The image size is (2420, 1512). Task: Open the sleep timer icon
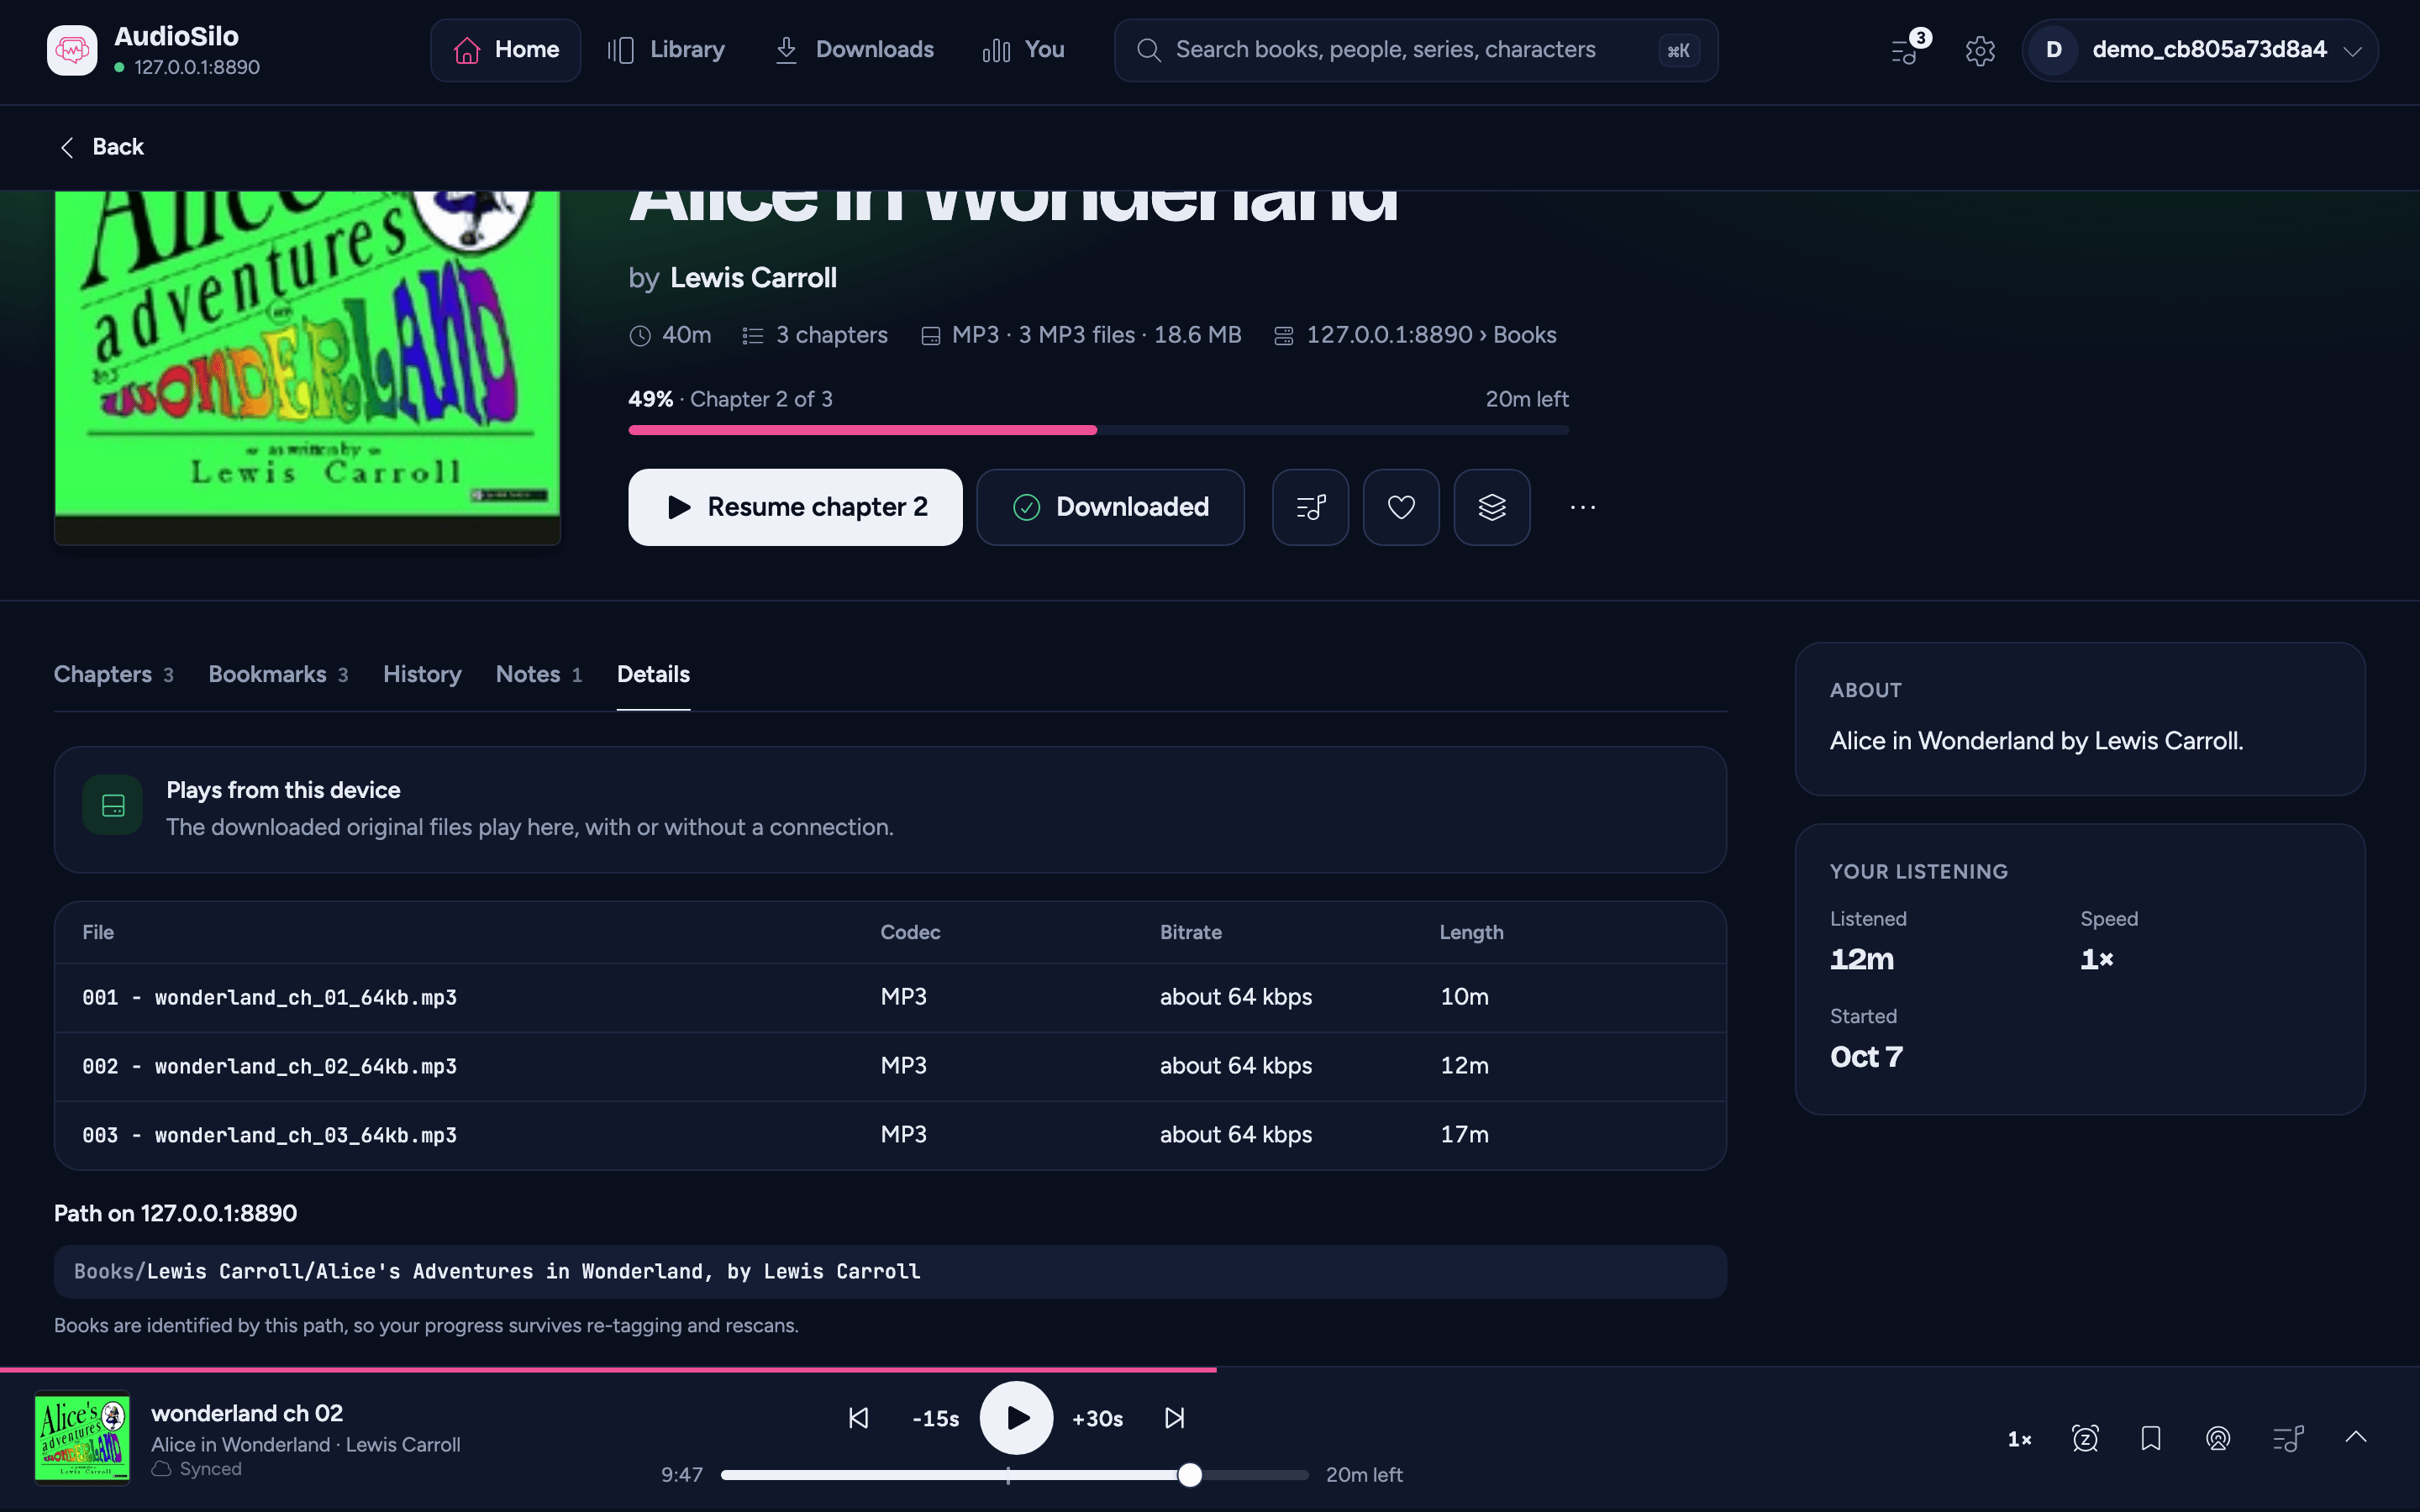point(2085,1438)
